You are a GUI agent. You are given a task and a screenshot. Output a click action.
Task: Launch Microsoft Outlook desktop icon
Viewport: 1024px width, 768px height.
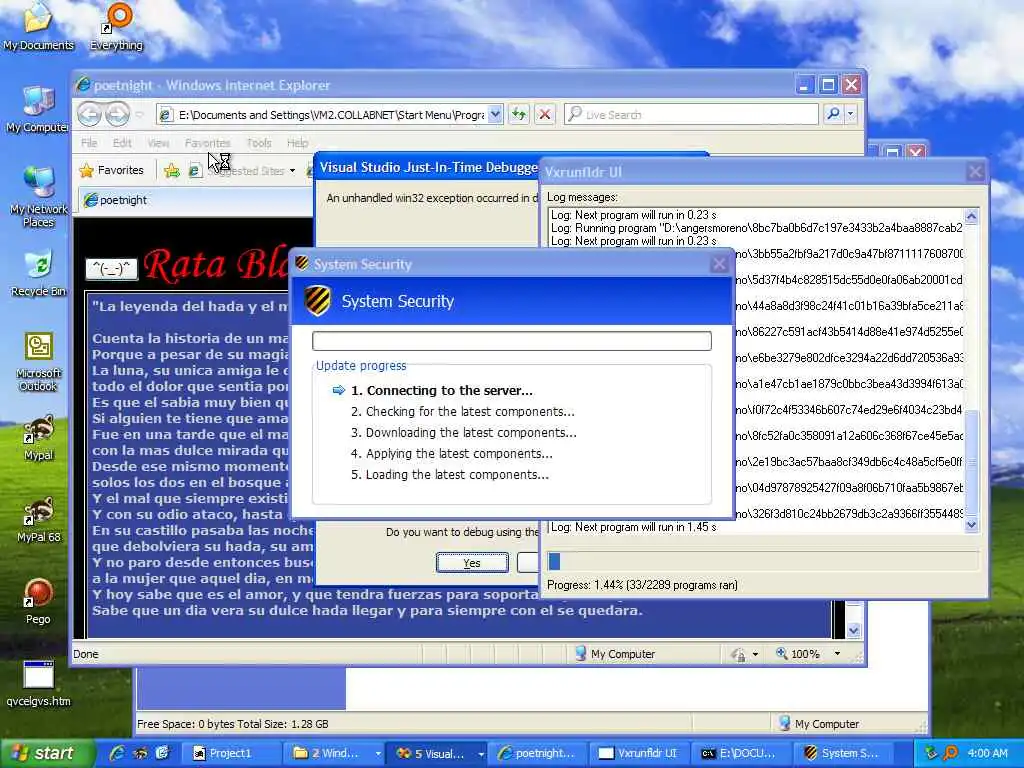[39, 362]
